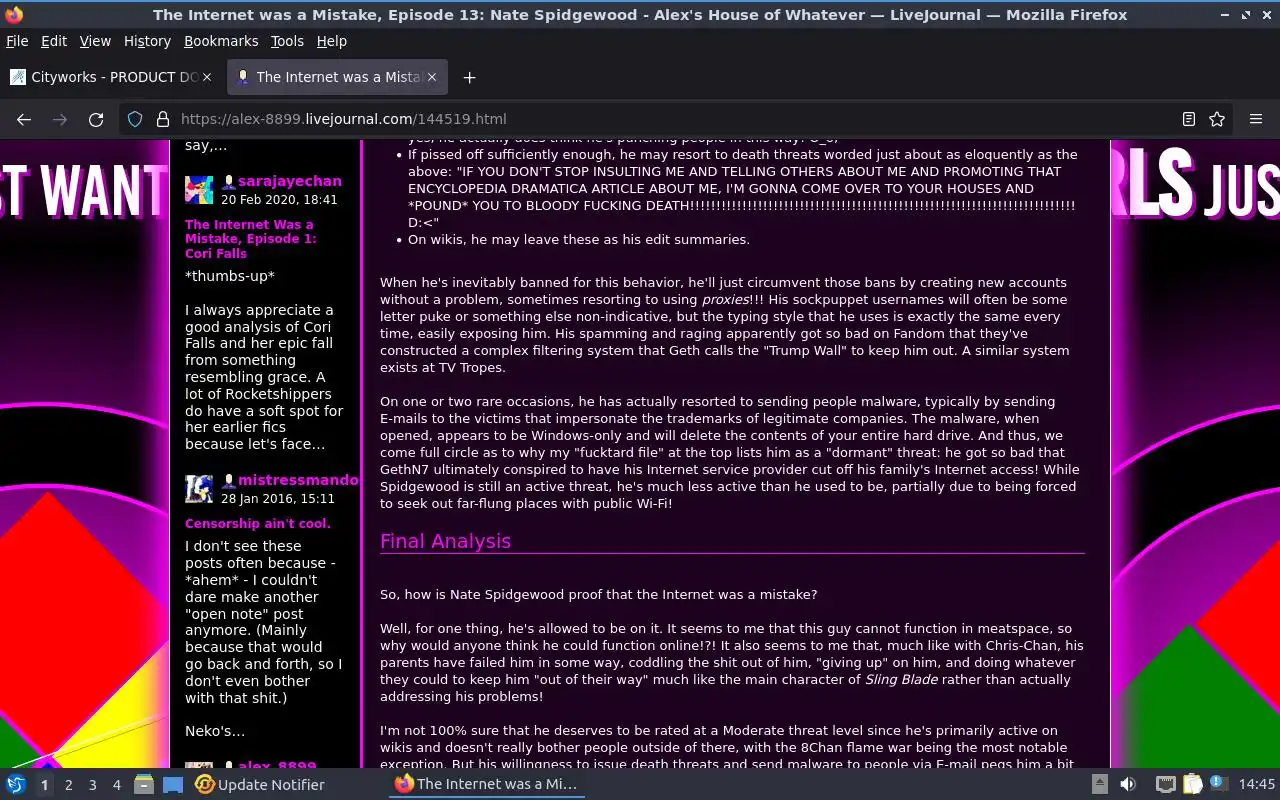This screenshot has height=800, width=1280.
Task: Open the system start menu icon
Action: pos(16,785)
